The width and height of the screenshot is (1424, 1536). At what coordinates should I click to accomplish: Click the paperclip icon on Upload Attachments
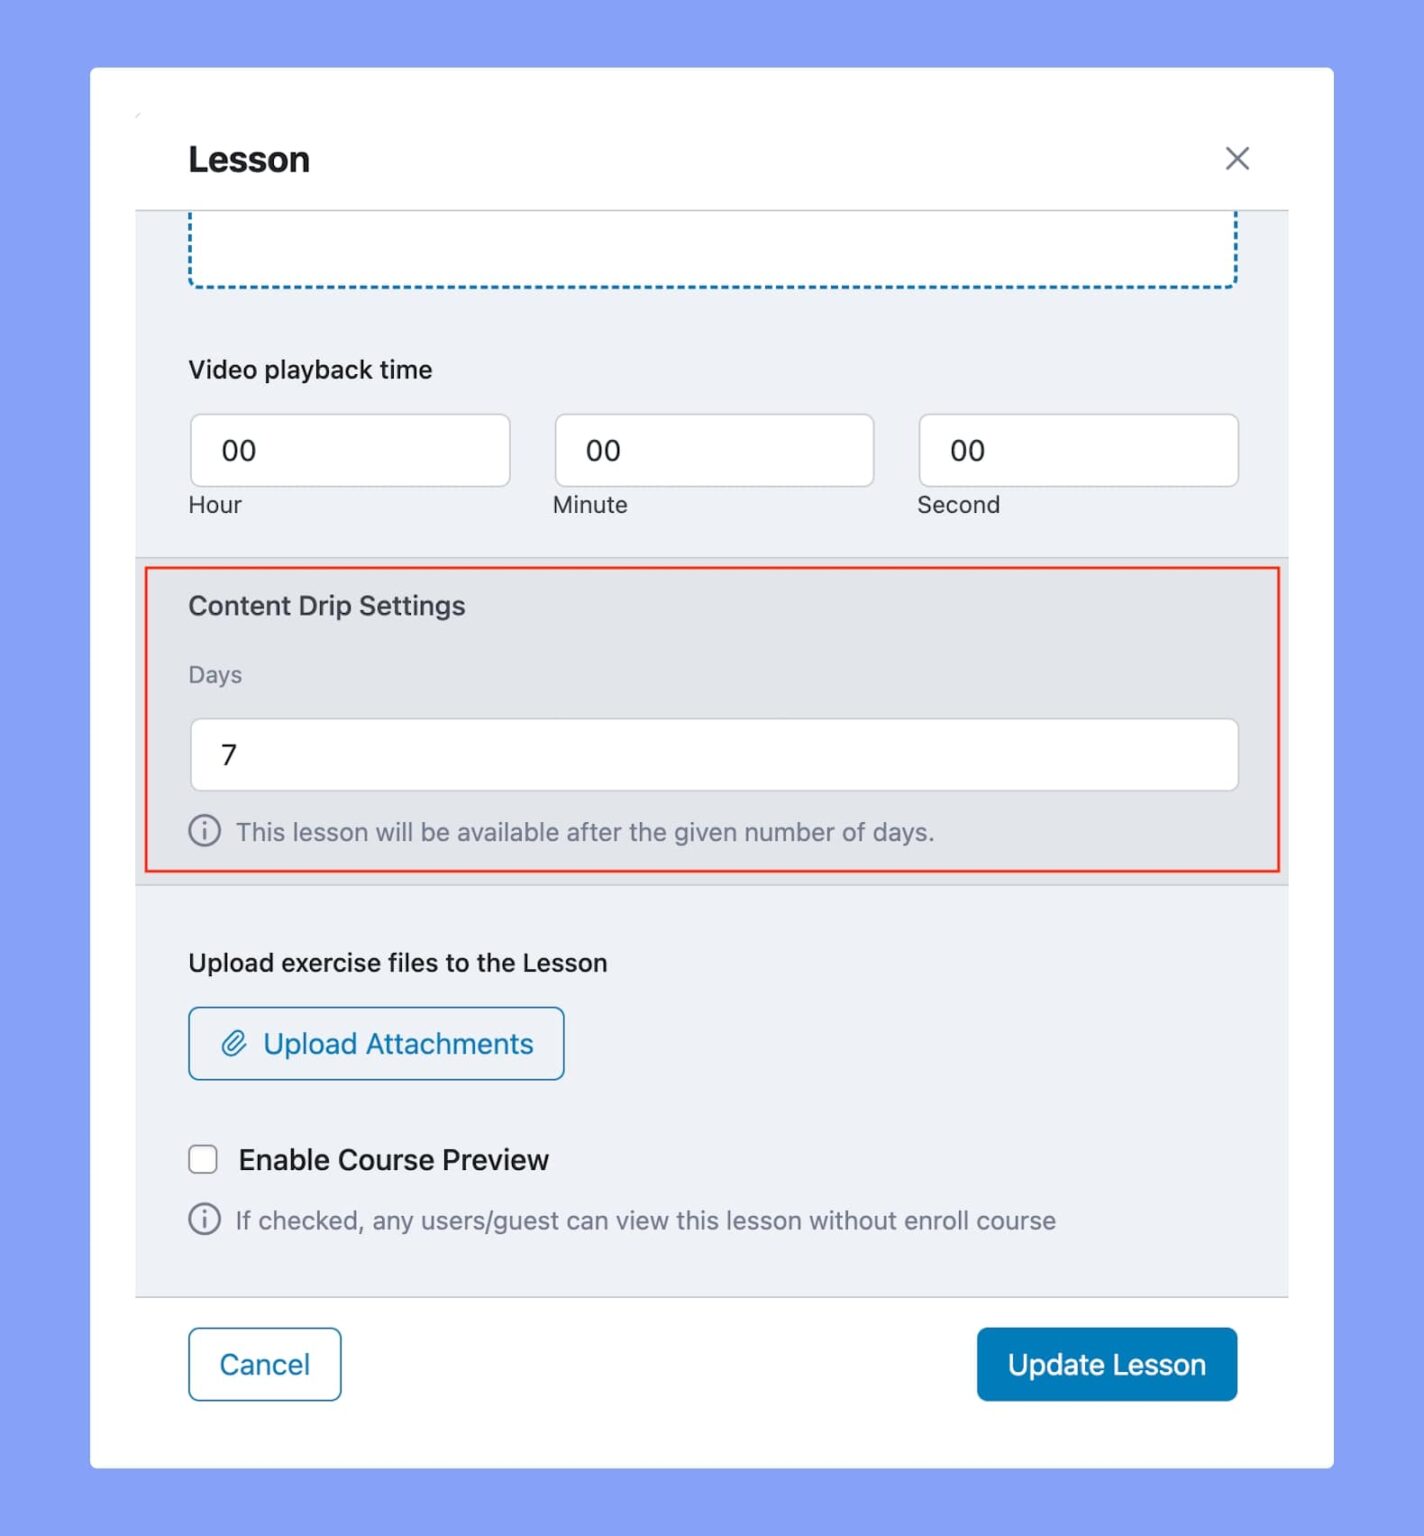(x=234, y=1043)
